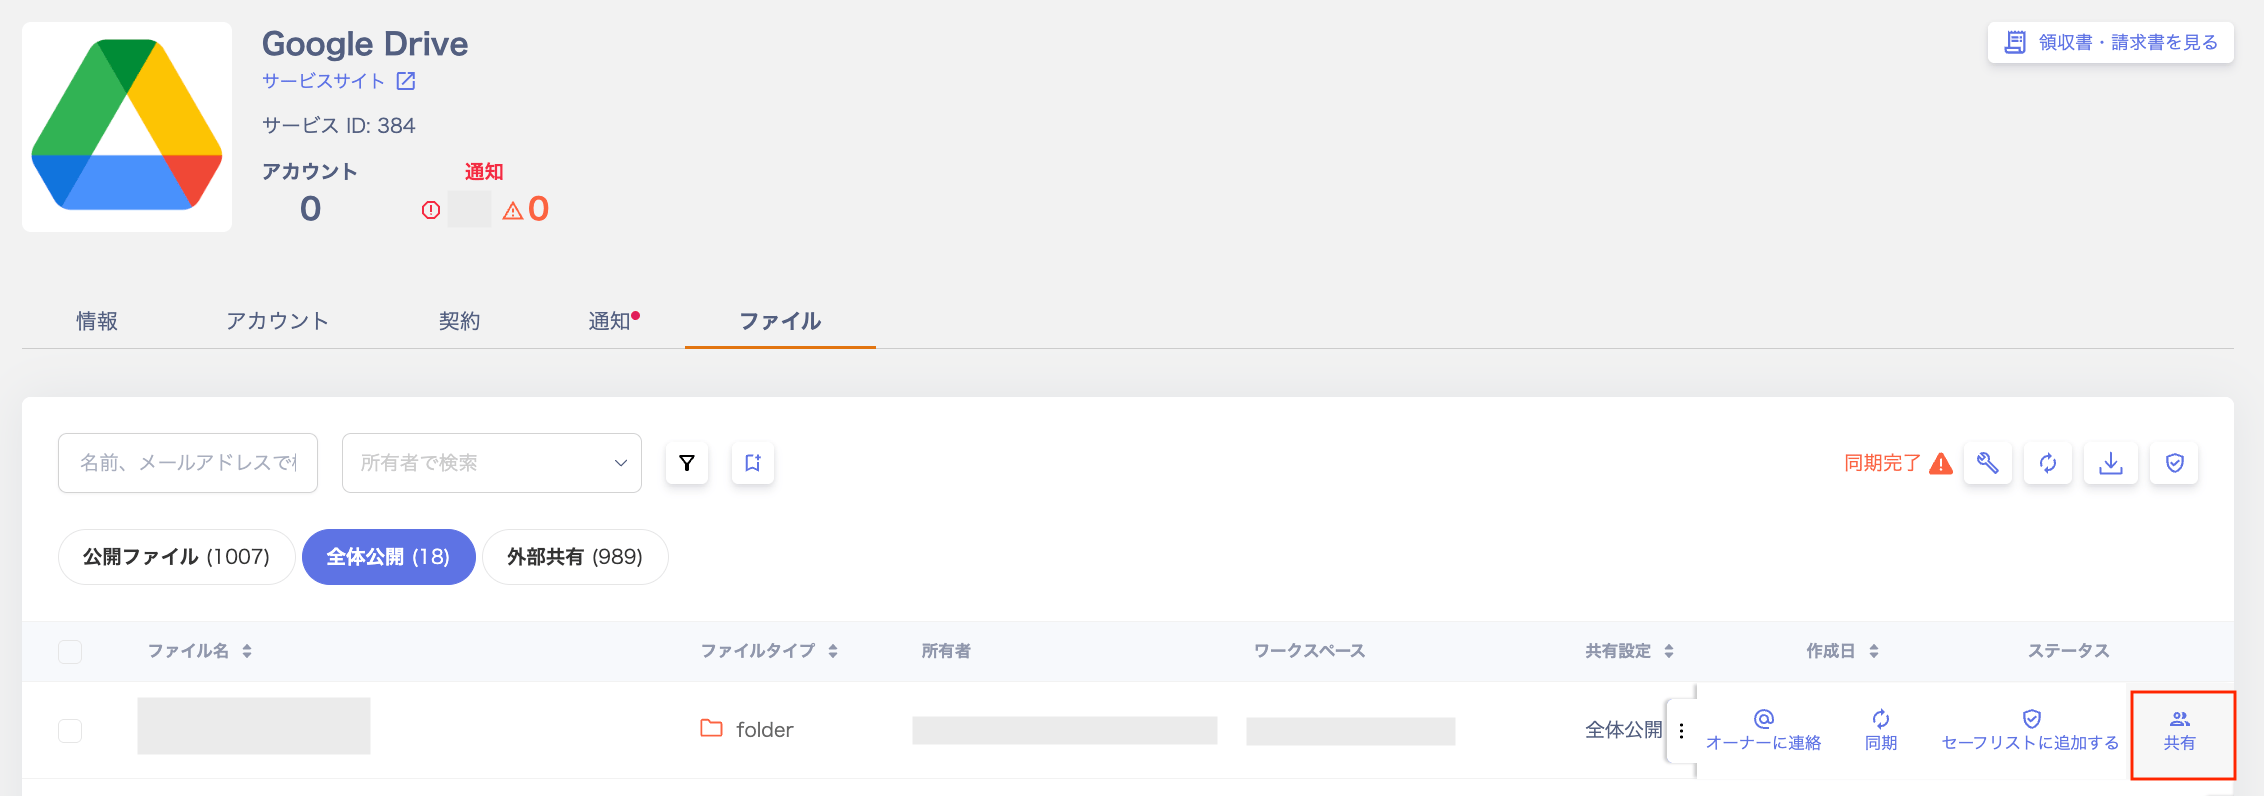Open the three-dot row menu
The image size is (2264, 796).
1682,731
